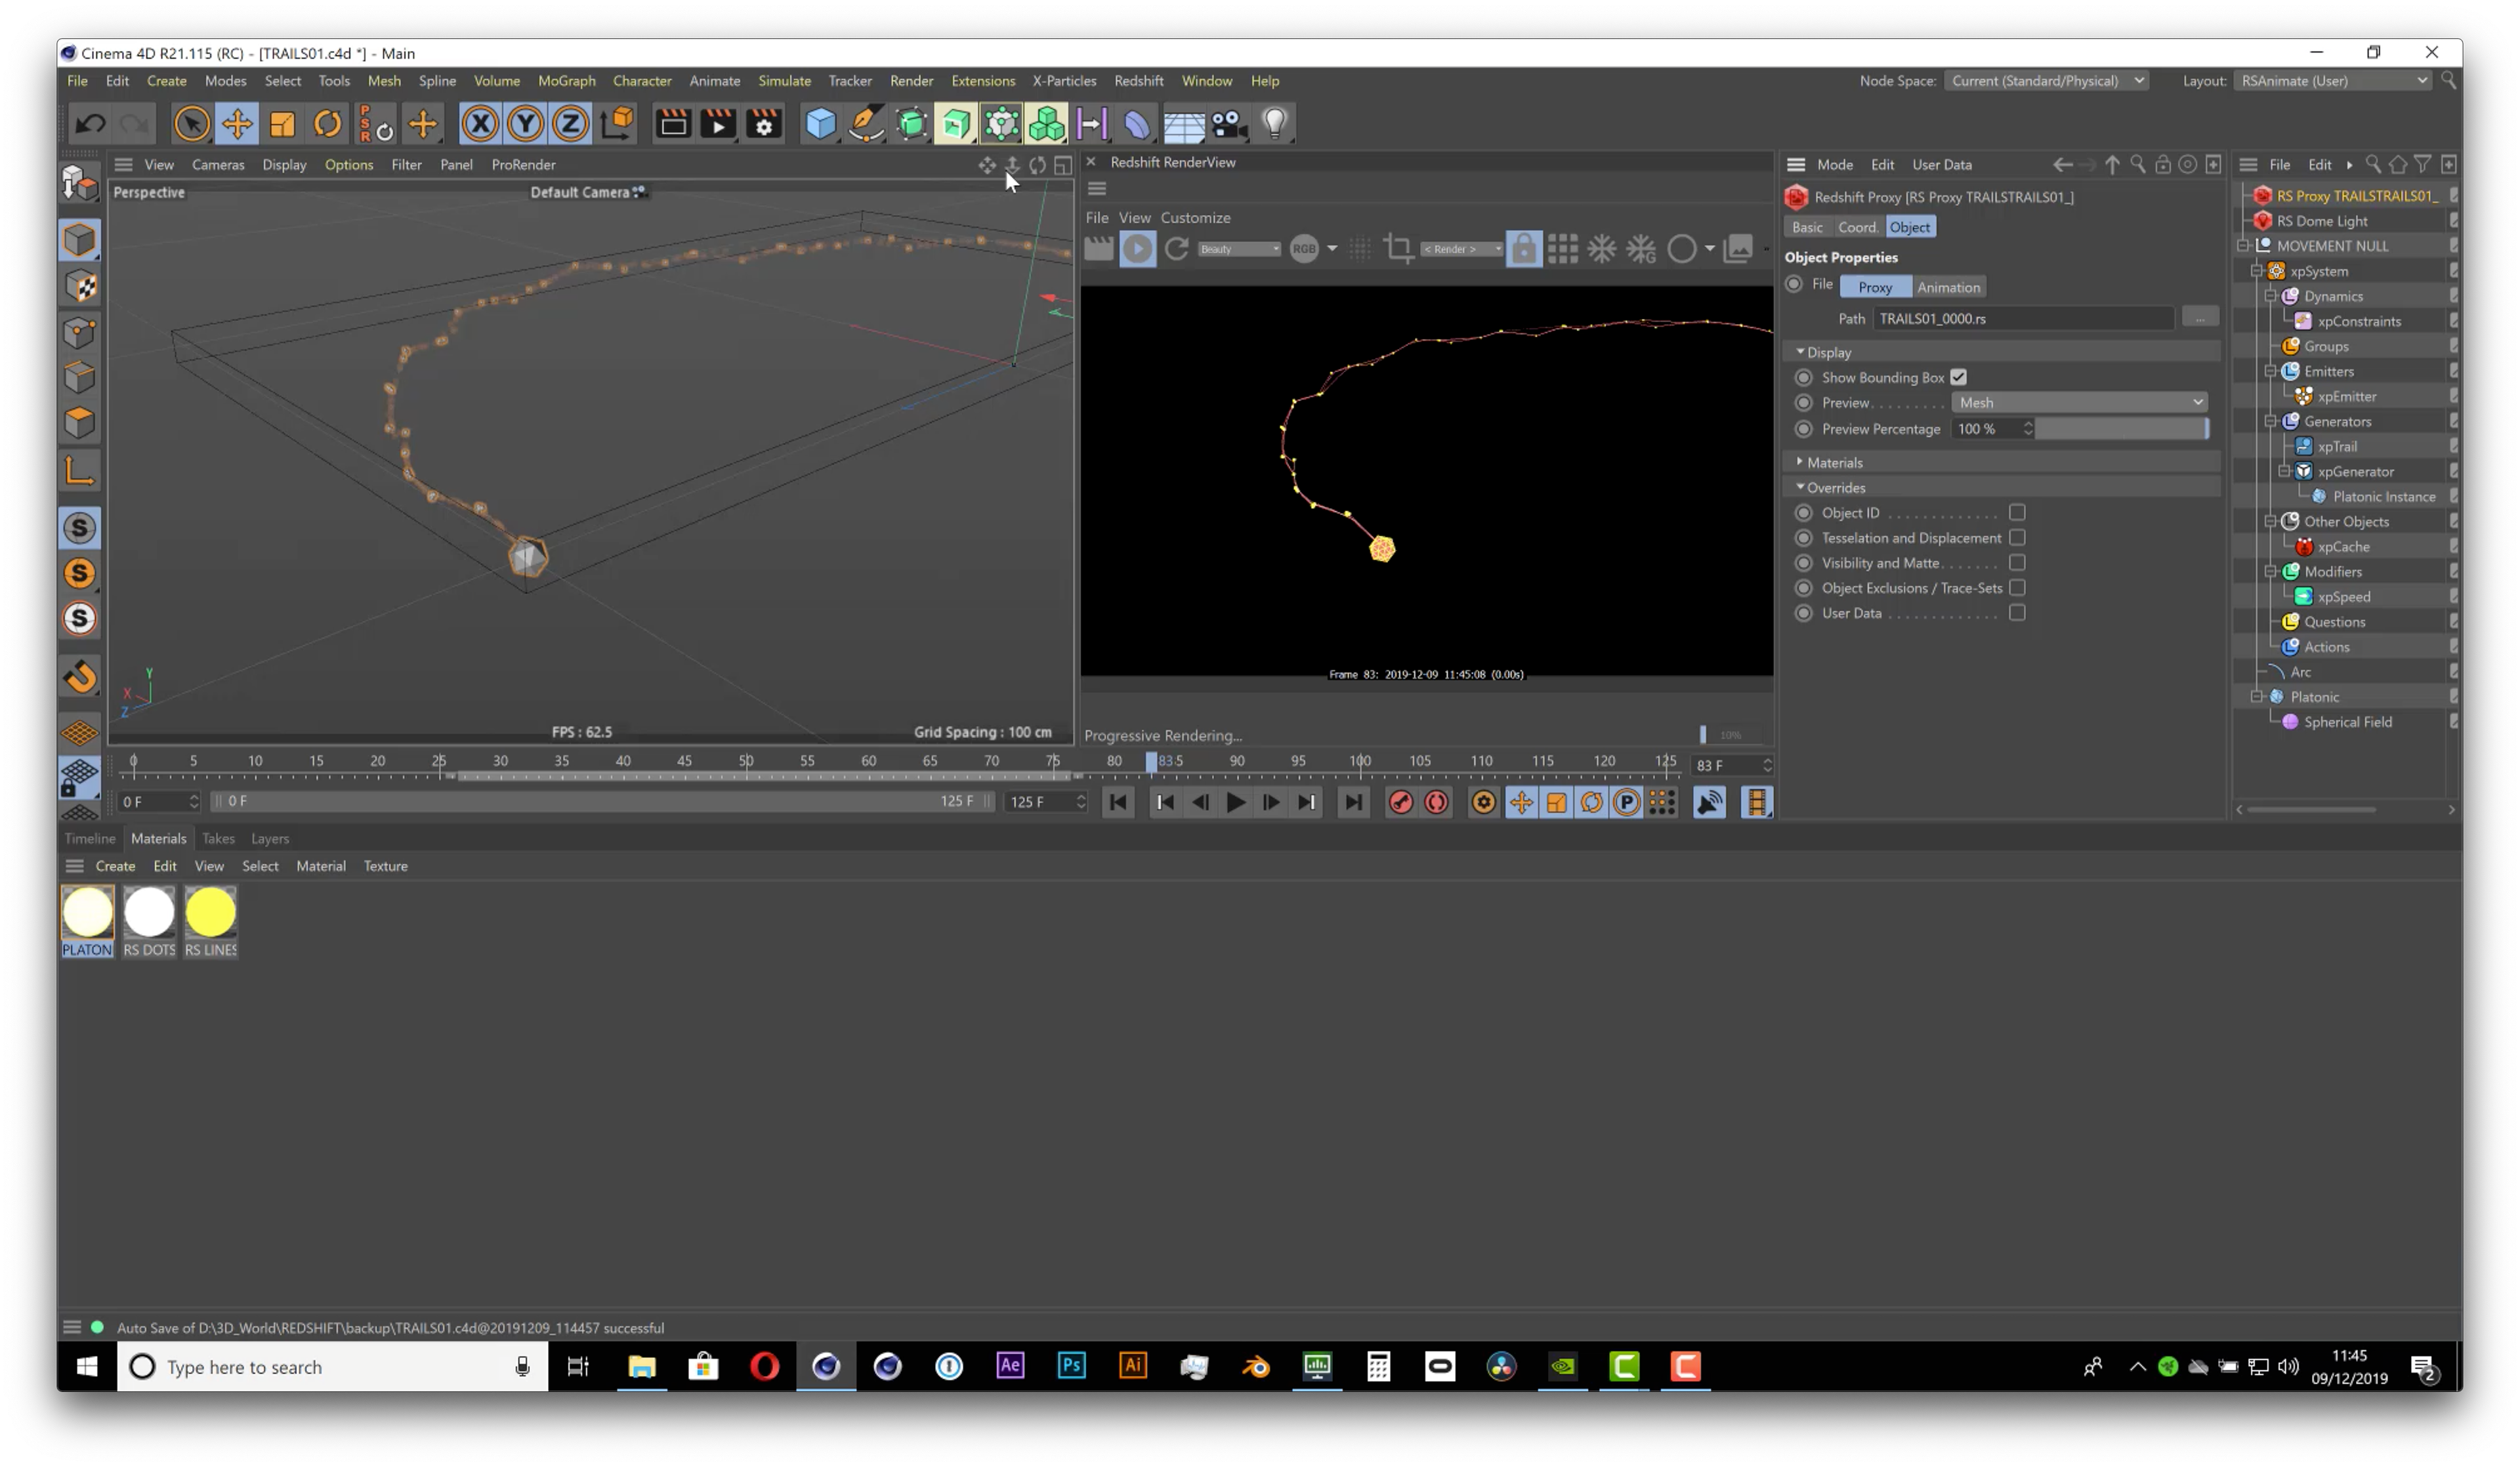Switch to Texture mode icon
Viewport: 2520px width, 1467px height.
tap(80, 286)
